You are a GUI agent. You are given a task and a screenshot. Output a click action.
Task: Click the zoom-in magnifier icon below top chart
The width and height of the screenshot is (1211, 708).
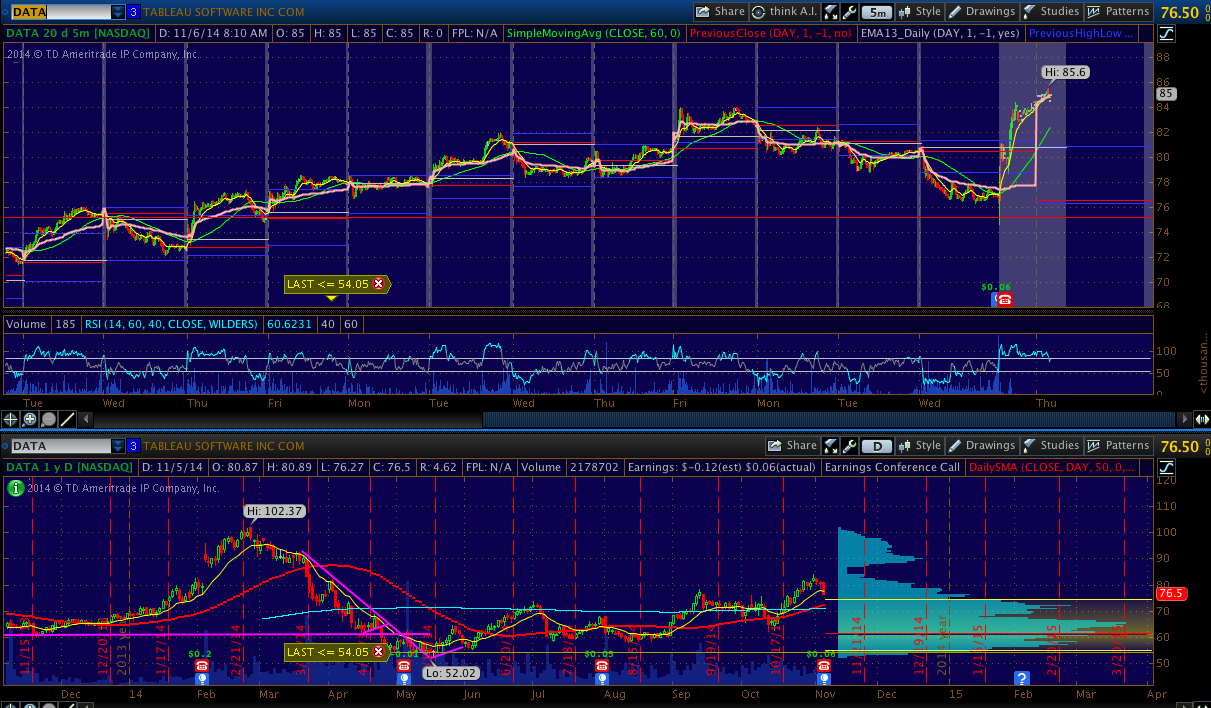(30, 419)
